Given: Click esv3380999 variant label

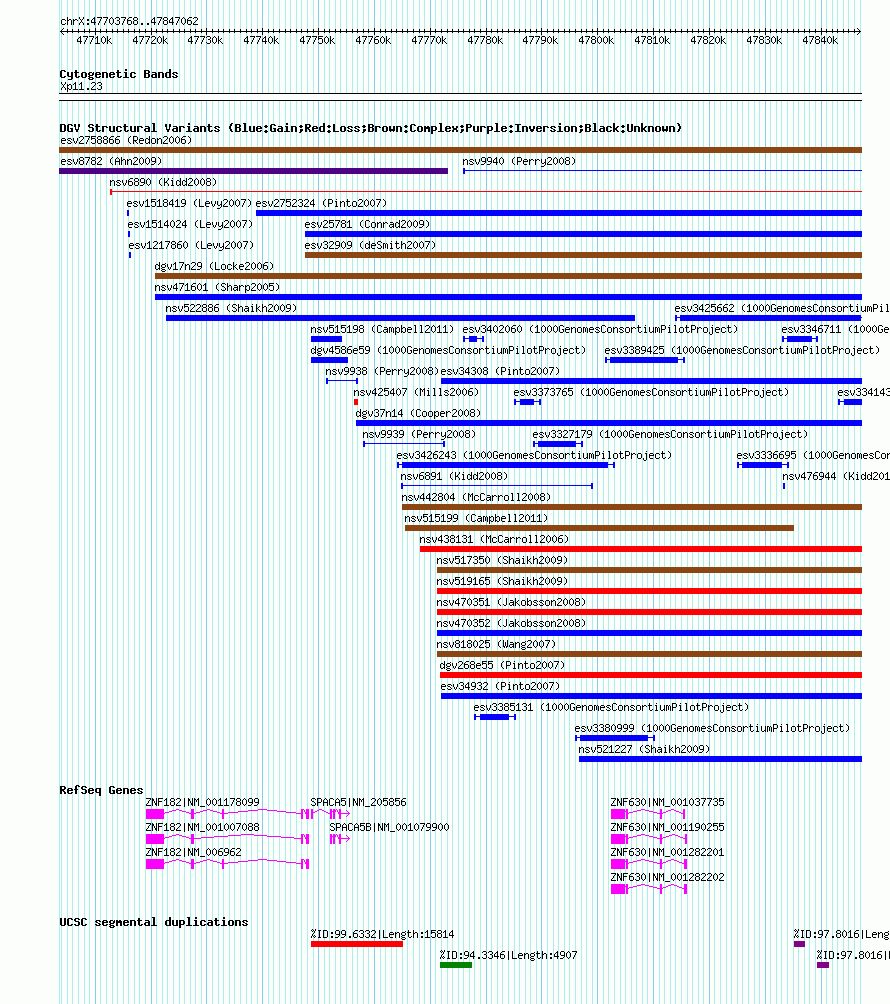Looking at the screenshot, I should (713, 729).
